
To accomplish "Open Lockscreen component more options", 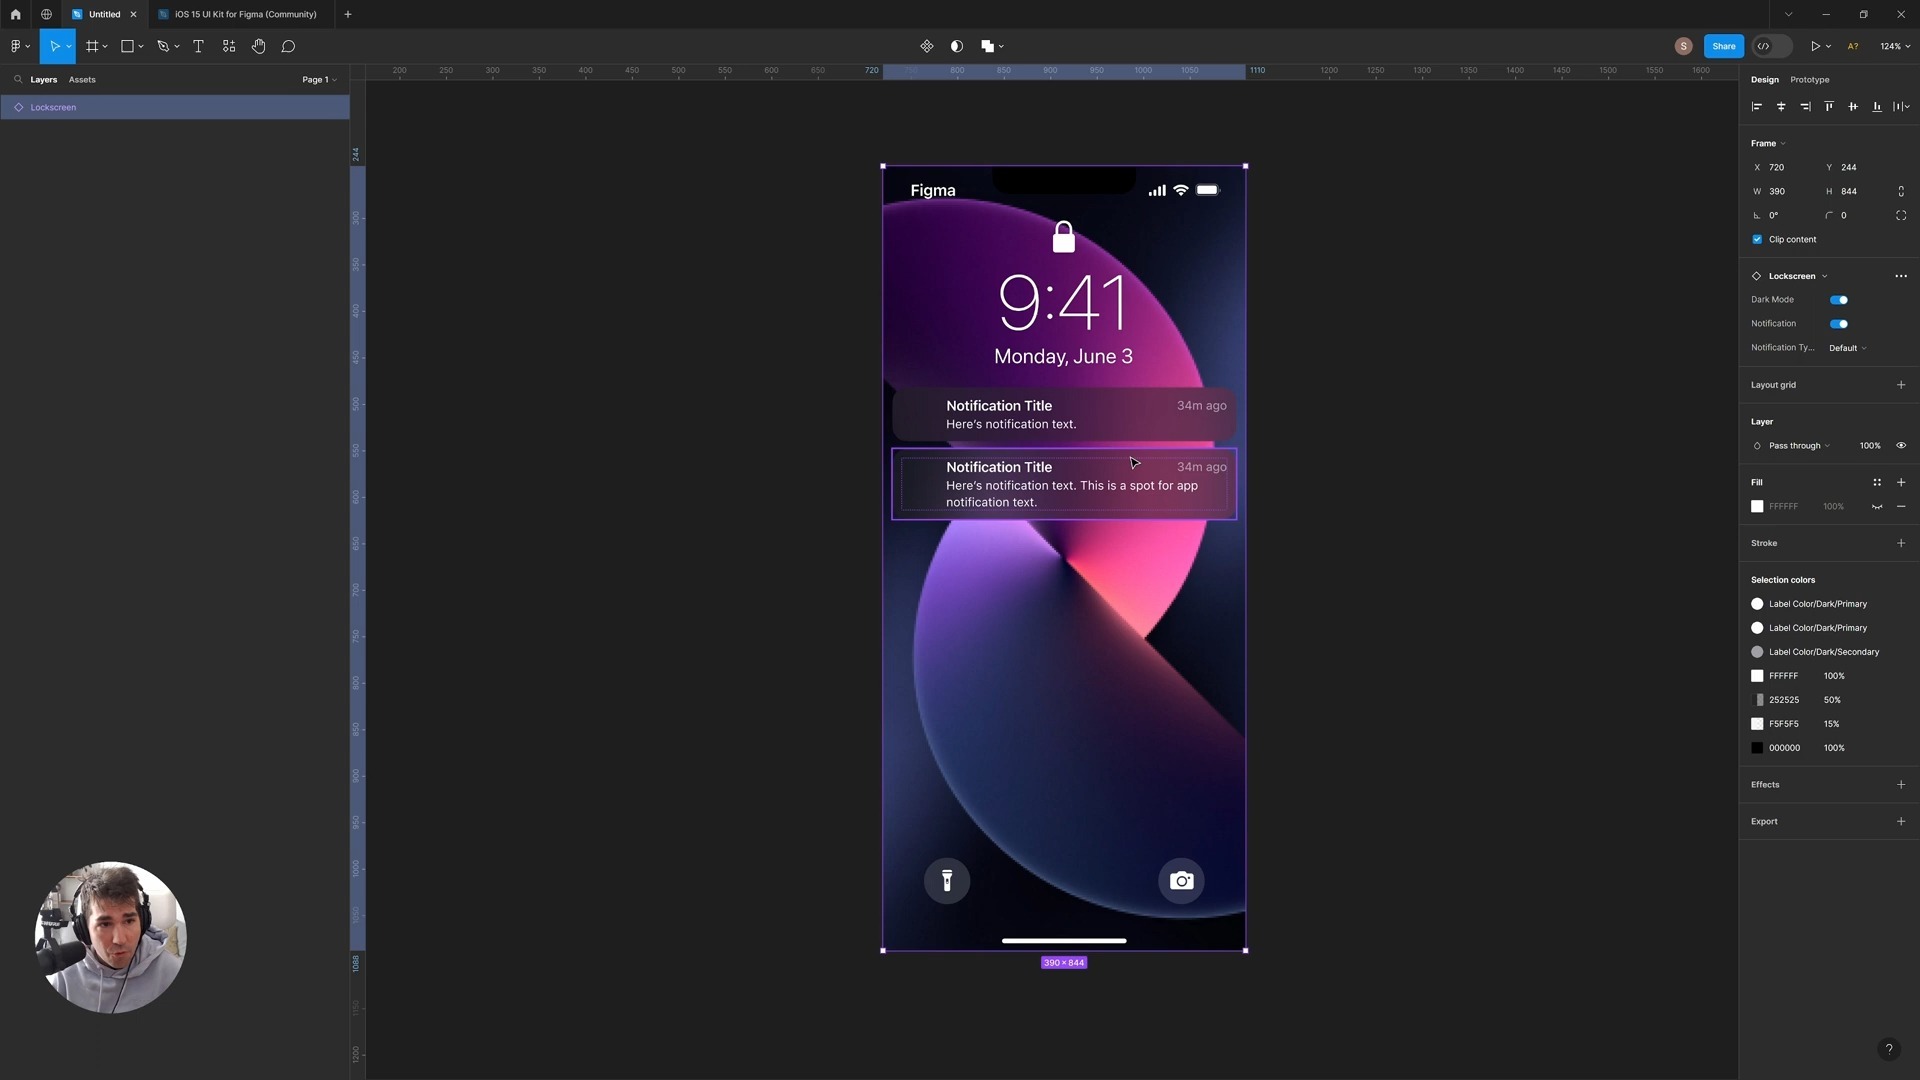I will pyautogui.click(x=1901, y=276).
